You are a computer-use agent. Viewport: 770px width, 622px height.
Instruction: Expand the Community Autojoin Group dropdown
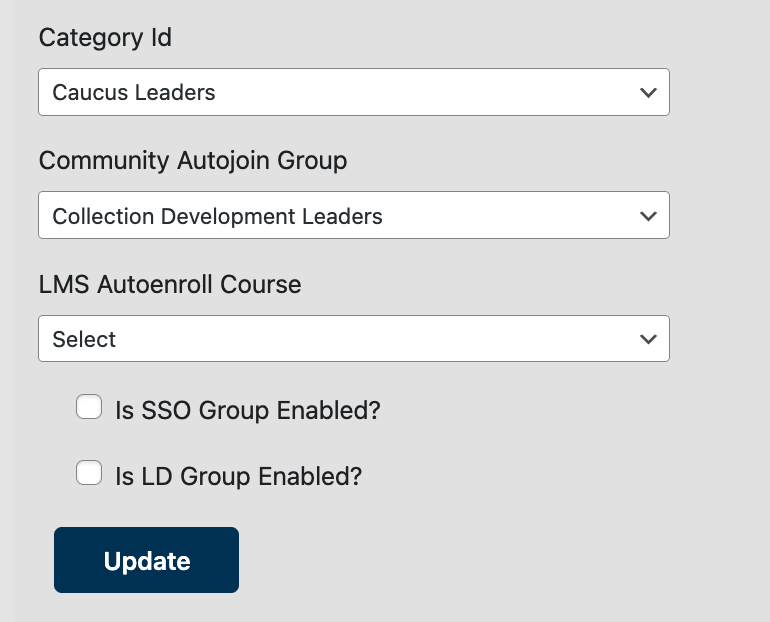coord(353,215)
